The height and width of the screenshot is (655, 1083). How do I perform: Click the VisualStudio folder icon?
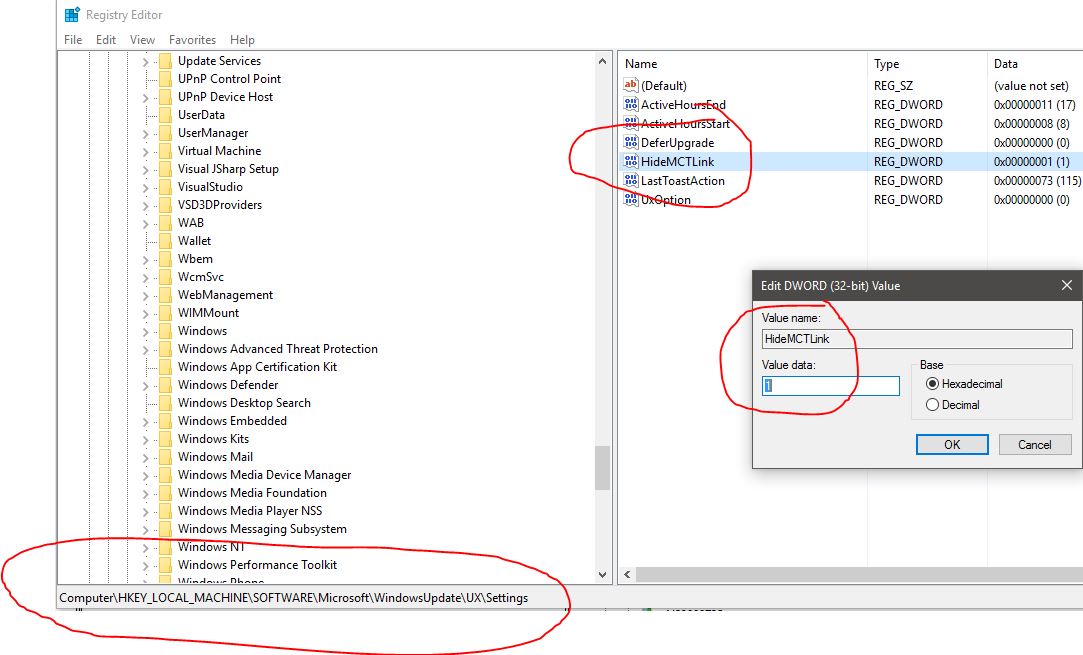click(165, 187)
